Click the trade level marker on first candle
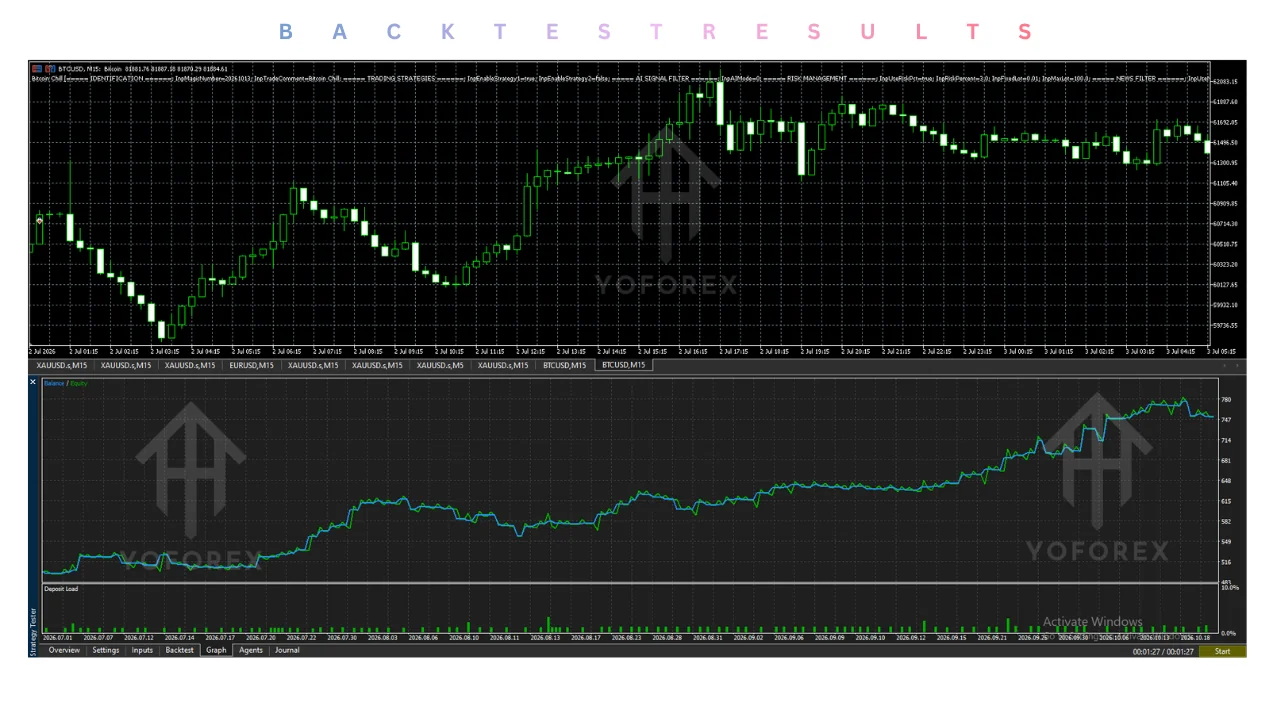The image size is (1280, 720). pyautogui.click(x=40, y=220)
